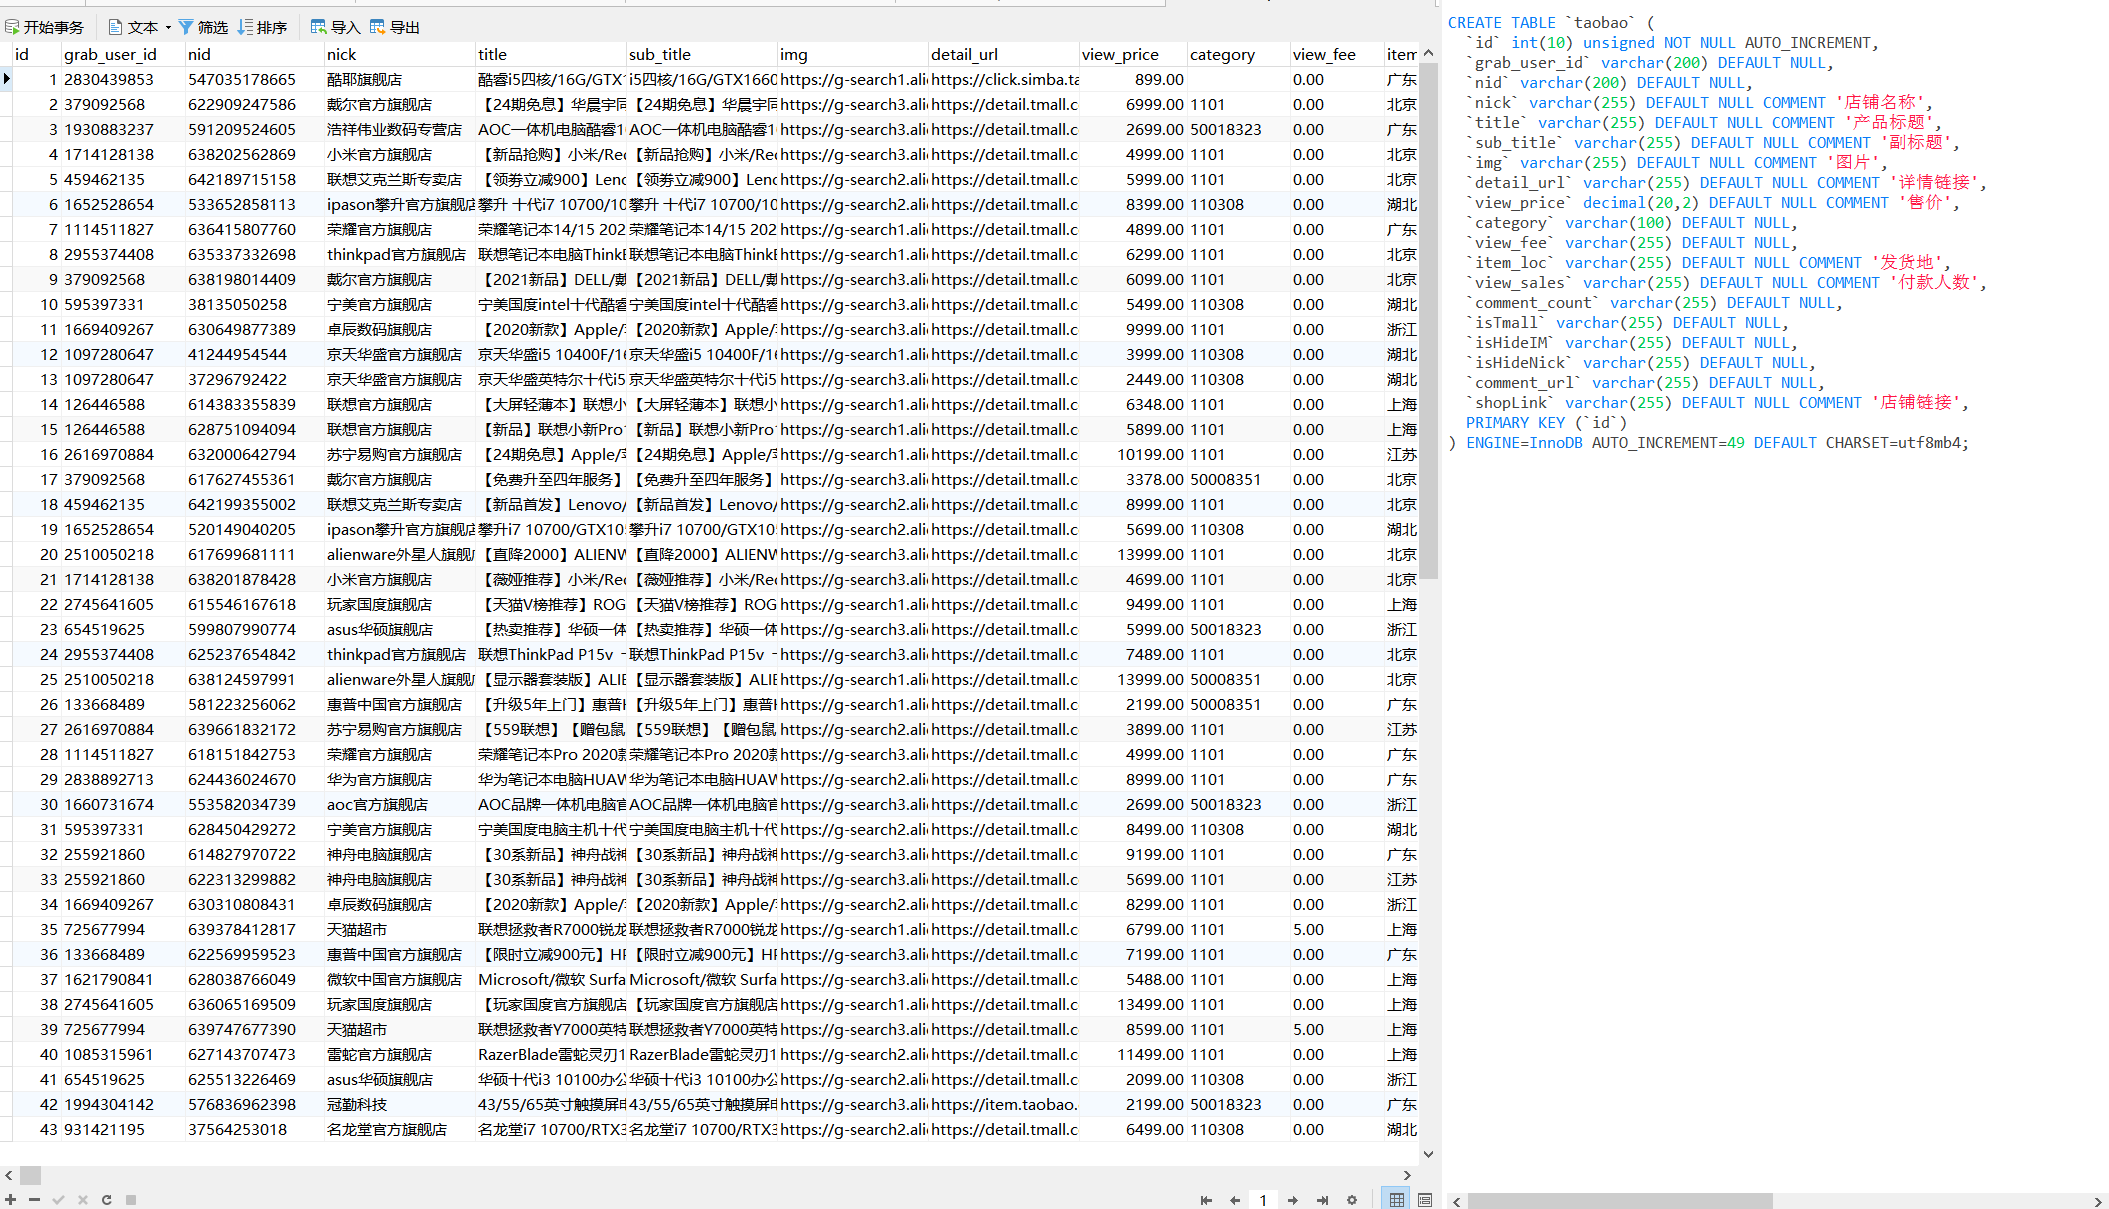Image resolution: width=2109 pixels, height=1209 pixels.
Task: Select the nid column header
Action: pos(254,55)
